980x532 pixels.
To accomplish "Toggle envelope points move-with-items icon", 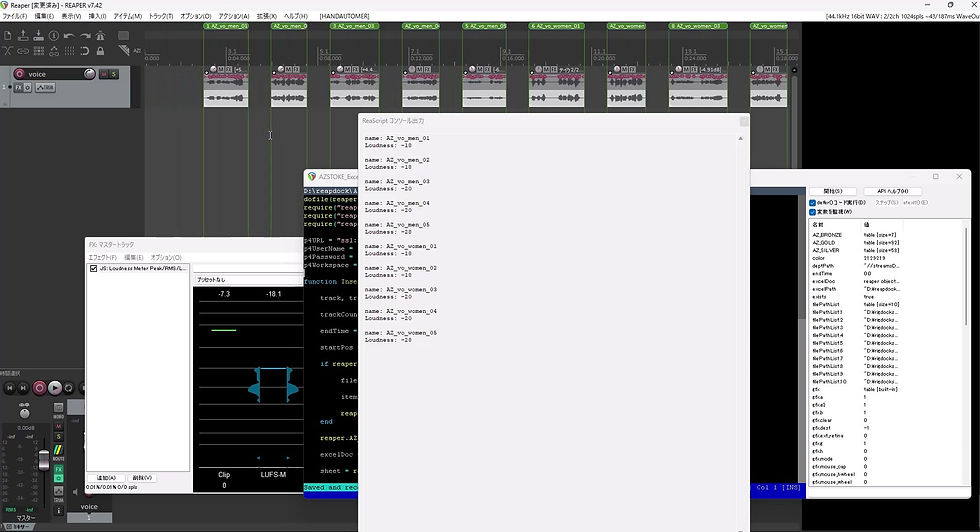I will click(x=54, y=51).
